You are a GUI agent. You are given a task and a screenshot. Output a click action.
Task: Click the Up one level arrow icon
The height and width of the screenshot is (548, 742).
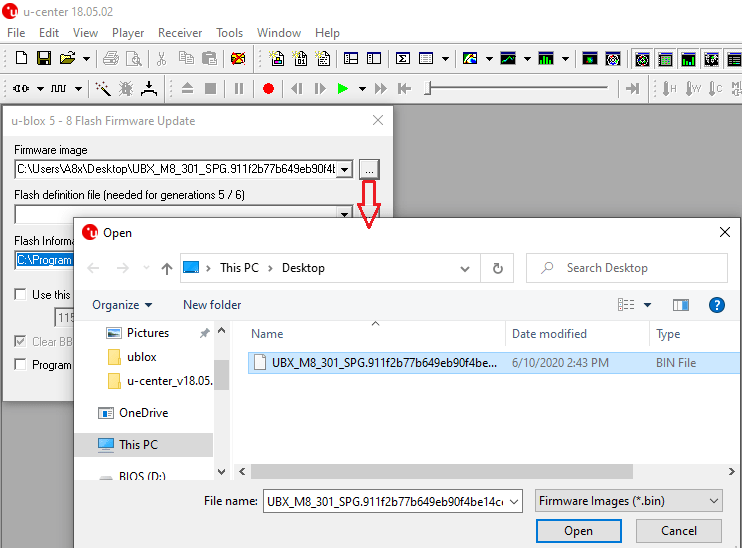pyautogui.click(x=167, y=268)
